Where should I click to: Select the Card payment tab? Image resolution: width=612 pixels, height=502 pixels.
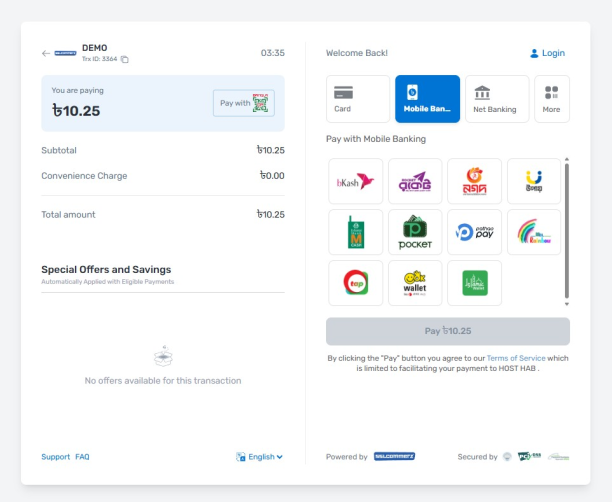[x=358, y=99]
